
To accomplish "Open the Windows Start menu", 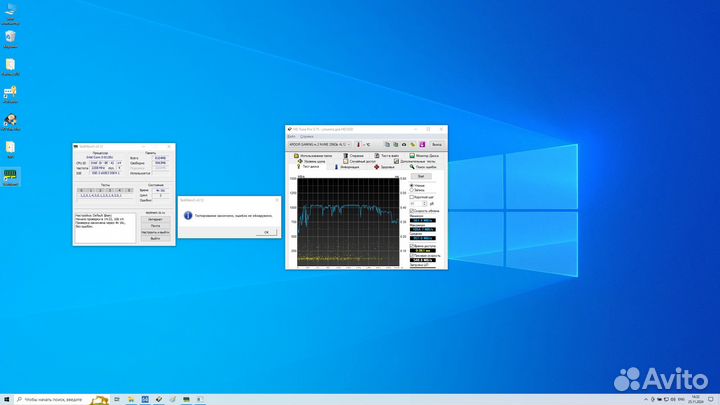I will (x=6, y=399).
